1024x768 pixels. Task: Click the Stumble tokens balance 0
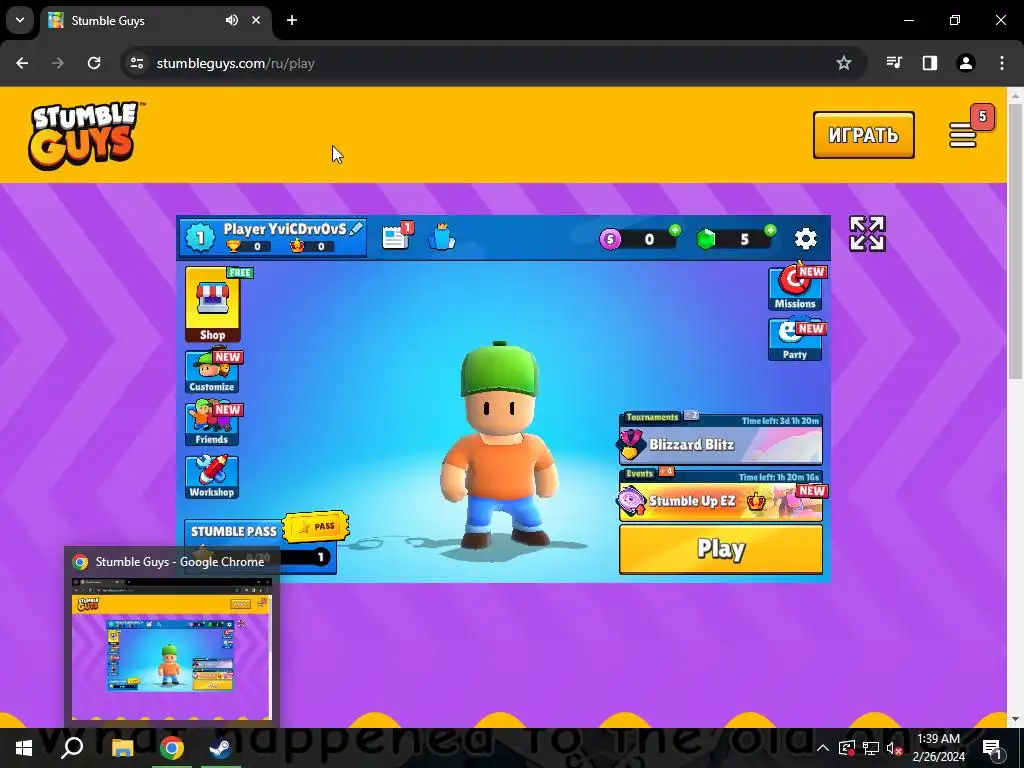[649, 240]
